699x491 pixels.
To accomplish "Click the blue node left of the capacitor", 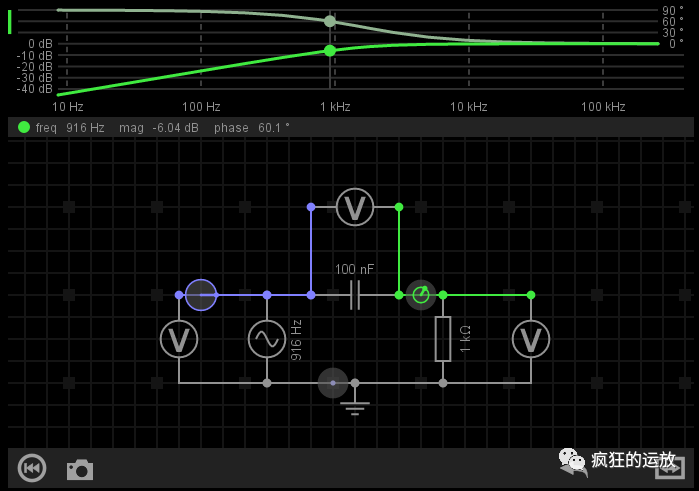I will click(311, 295).
